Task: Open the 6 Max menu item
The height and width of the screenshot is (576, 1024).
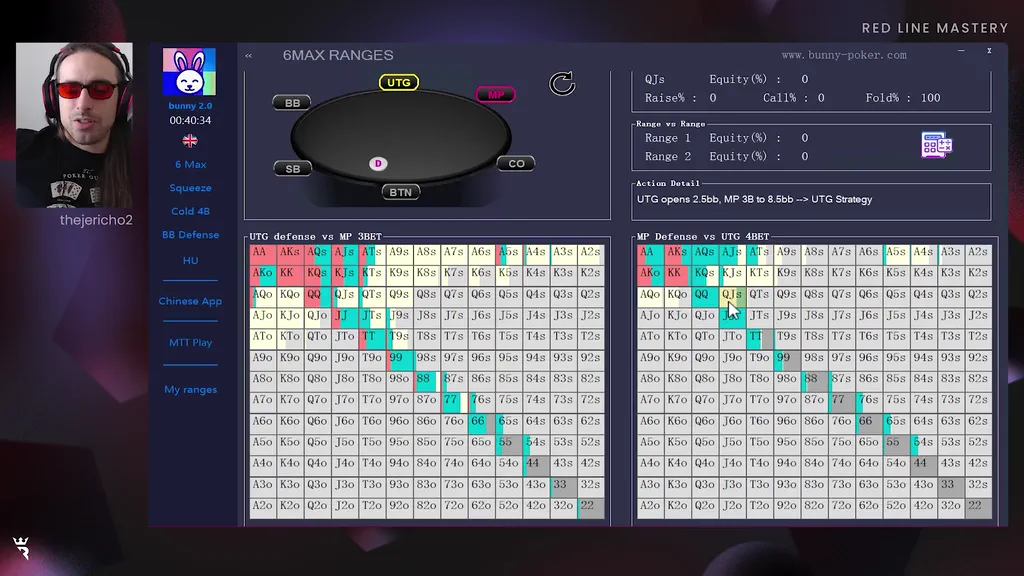Action: [190, 165]
